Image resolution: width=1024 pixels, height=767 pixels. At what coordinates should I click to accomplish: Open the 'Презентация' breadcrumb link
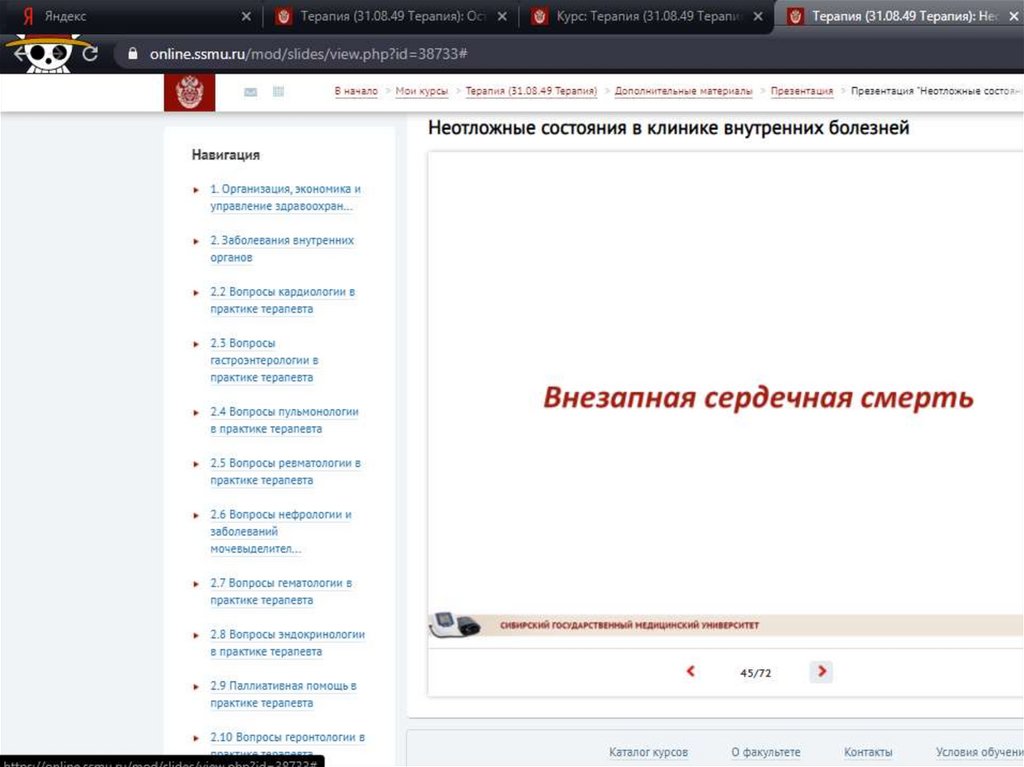(x=801, y=91)
